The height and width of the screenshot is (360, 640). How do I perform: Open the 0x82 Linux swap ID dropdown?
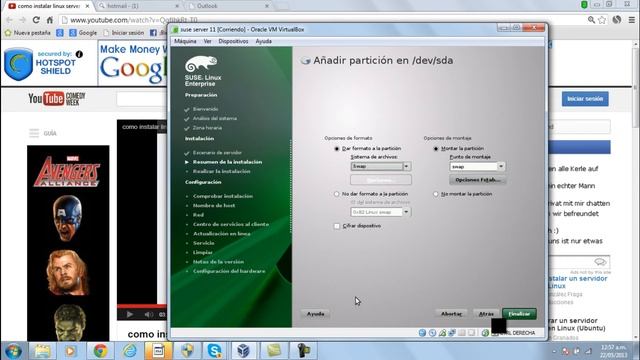coord(380,212)
